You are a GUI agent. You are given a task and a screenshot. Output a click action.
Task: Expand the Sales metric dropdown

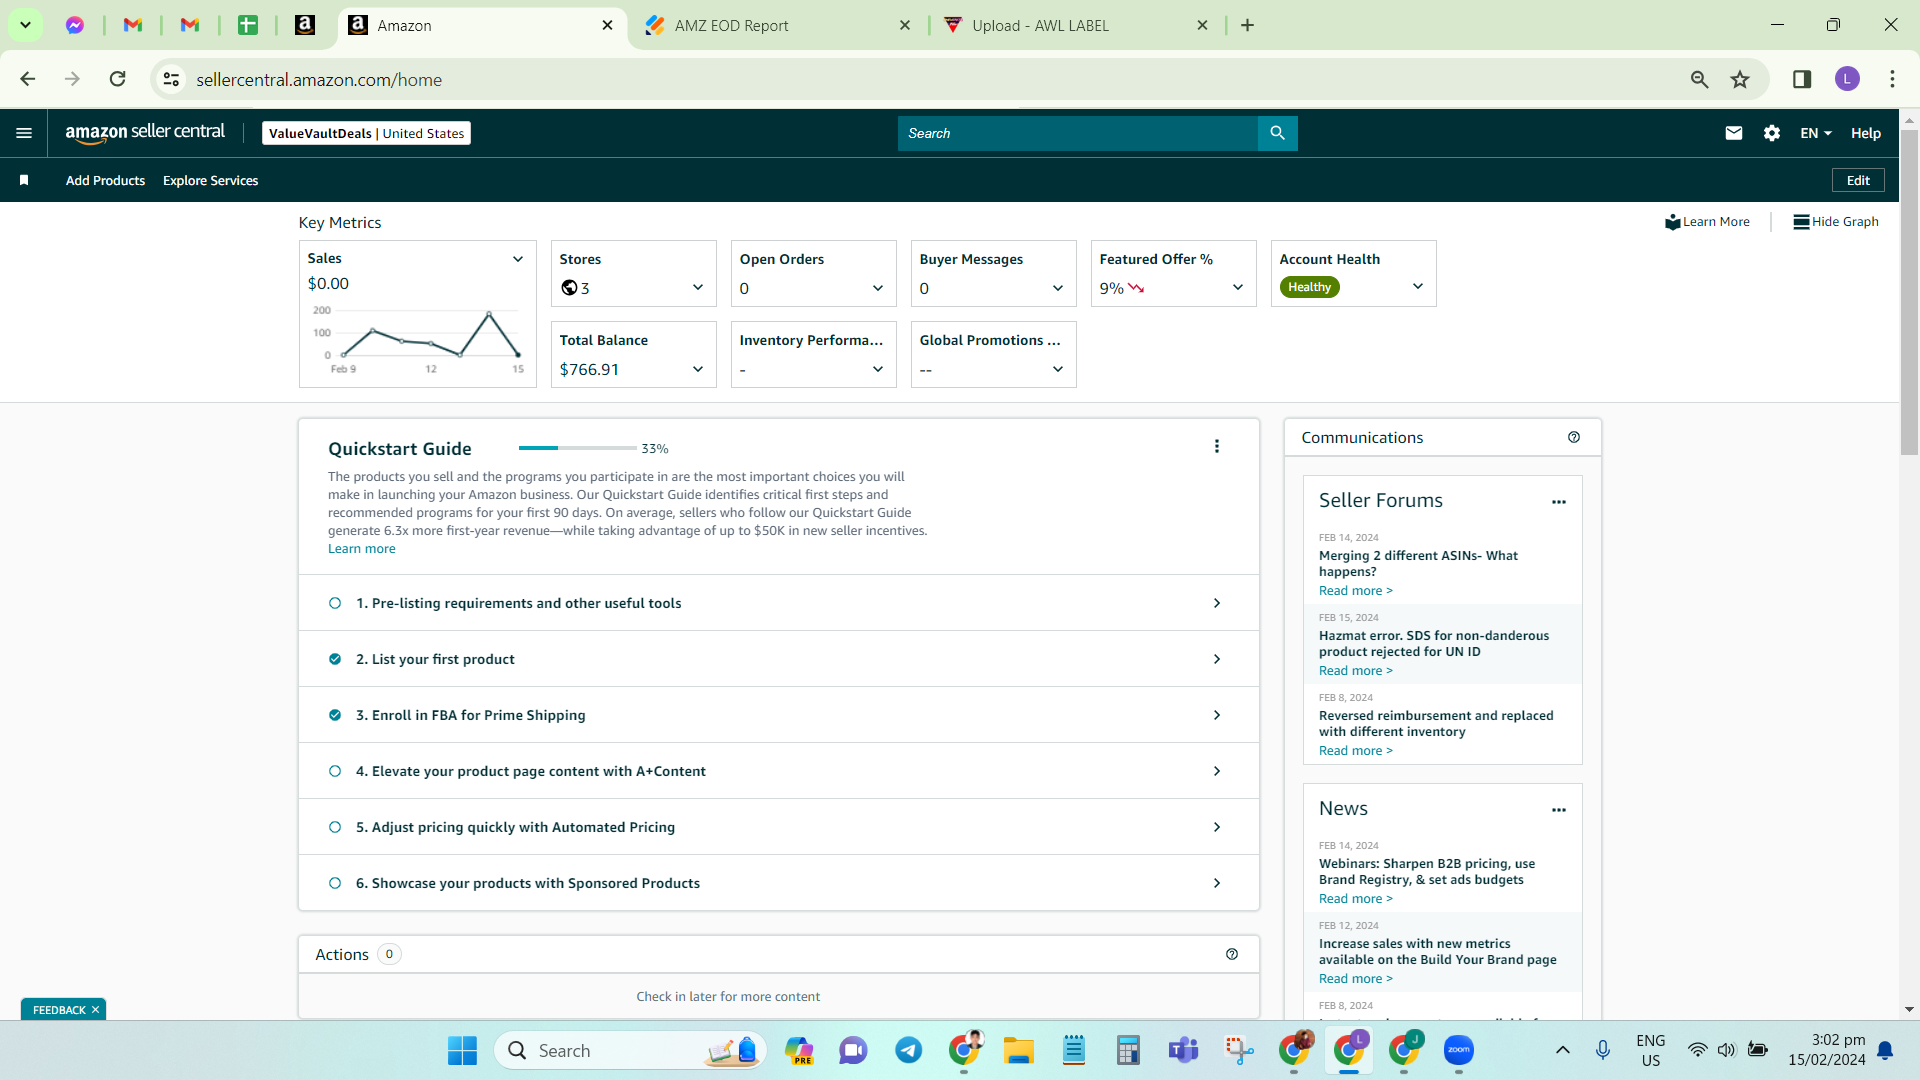click(x=518, y=259)
